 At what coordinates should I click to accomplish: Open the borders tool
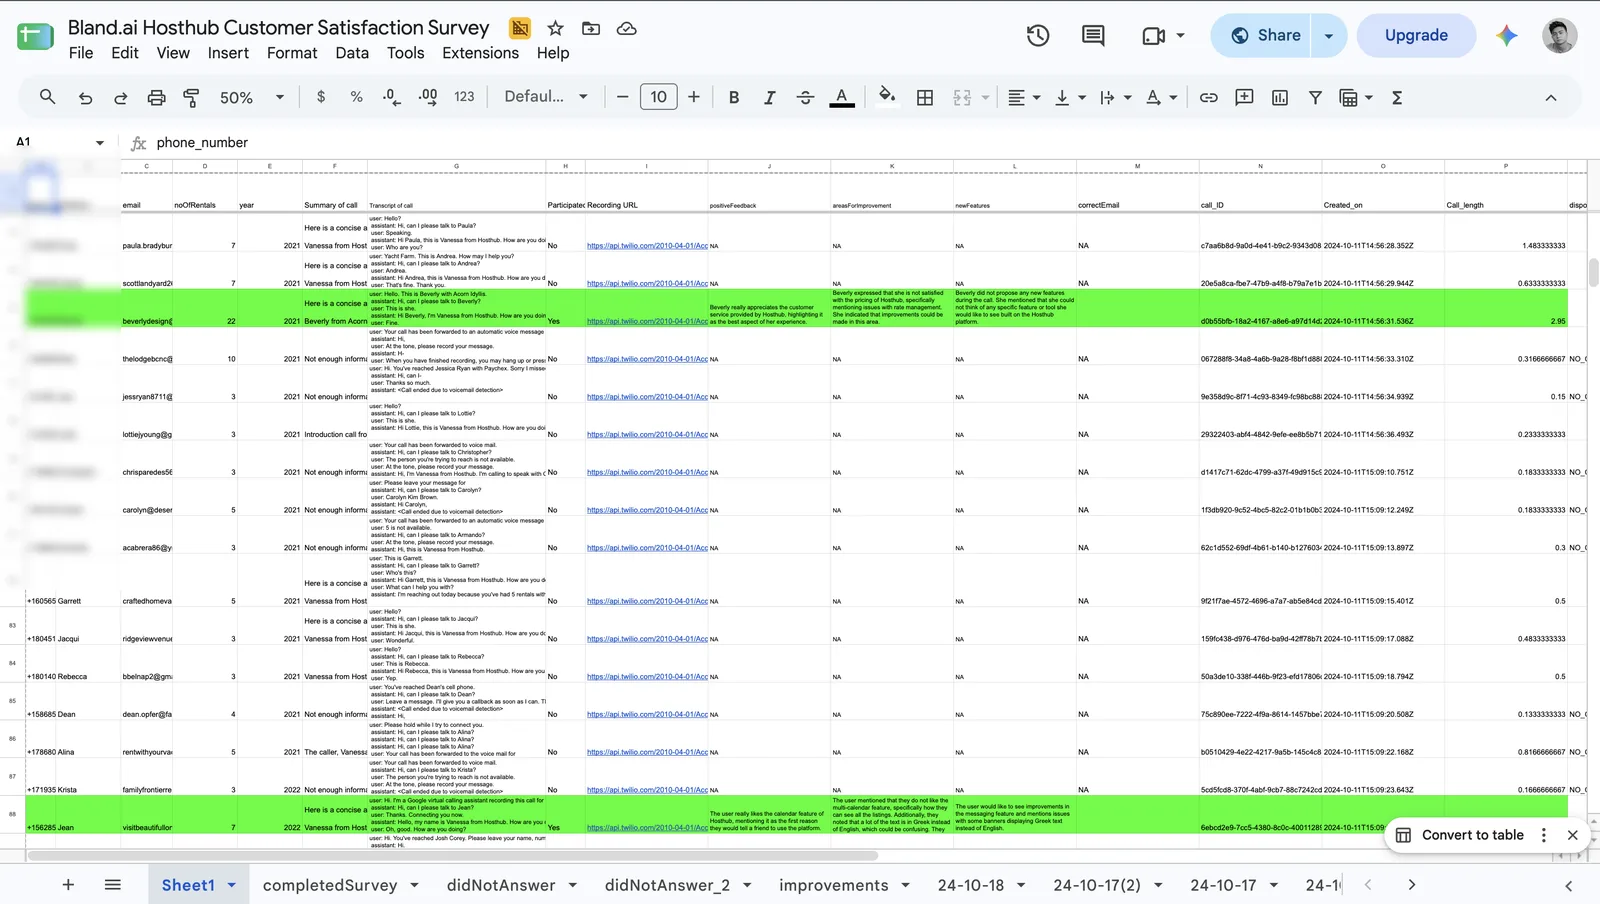click(x=925, y=97)
